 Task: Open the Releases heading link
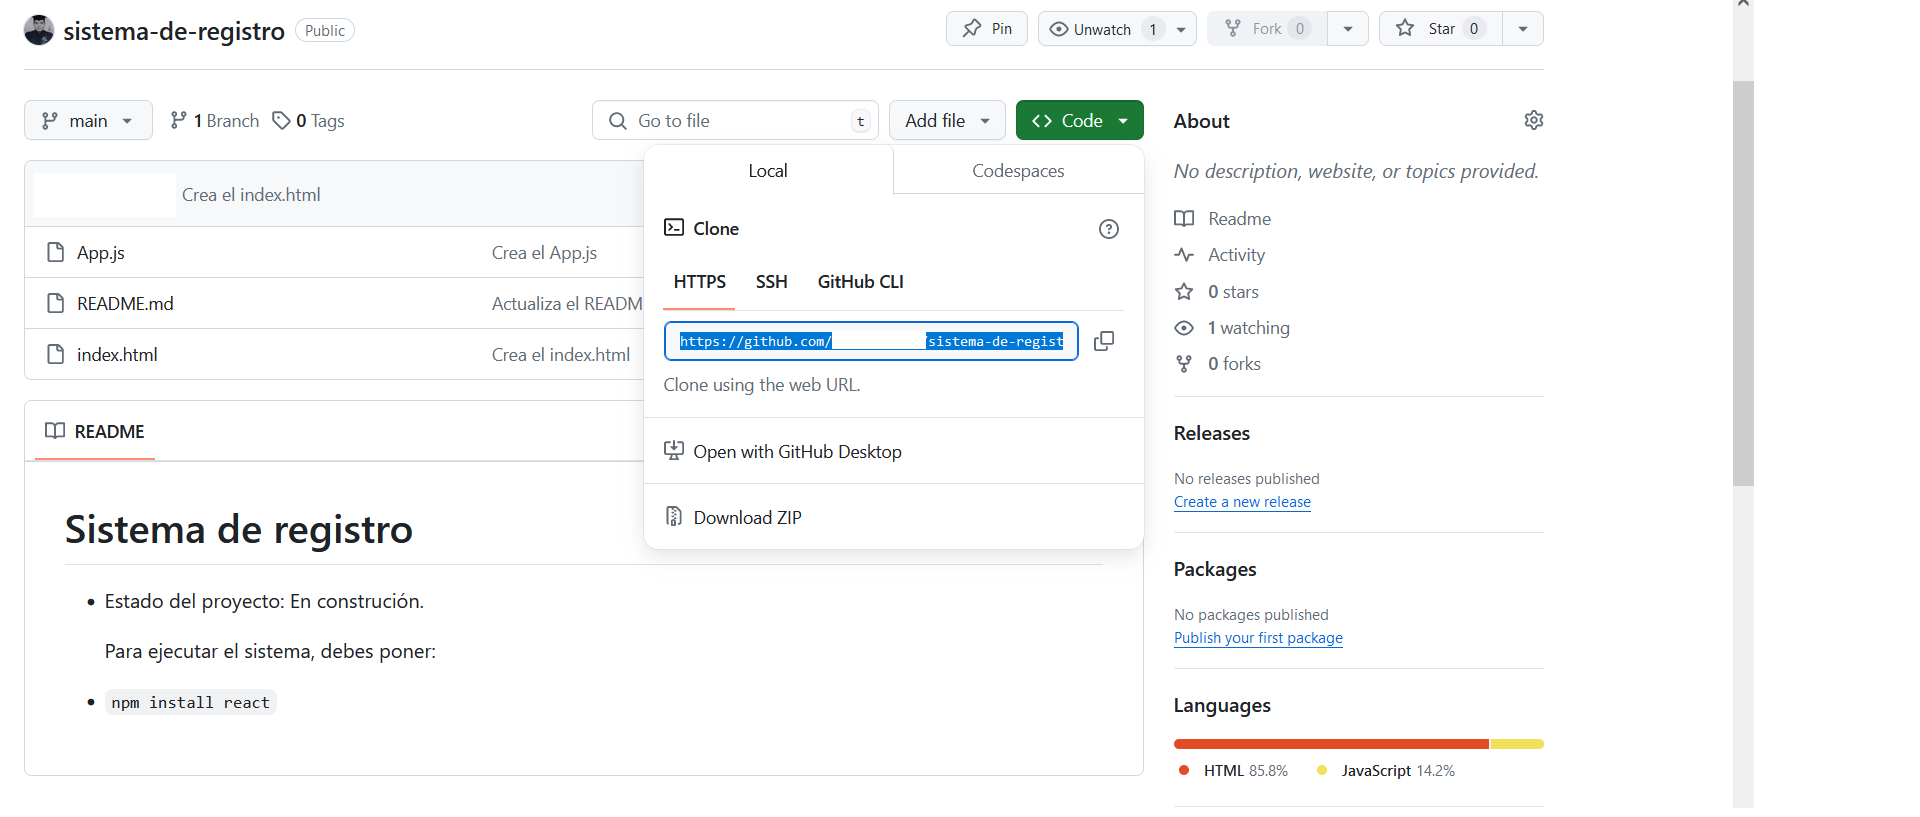[x=1211, y=433]
